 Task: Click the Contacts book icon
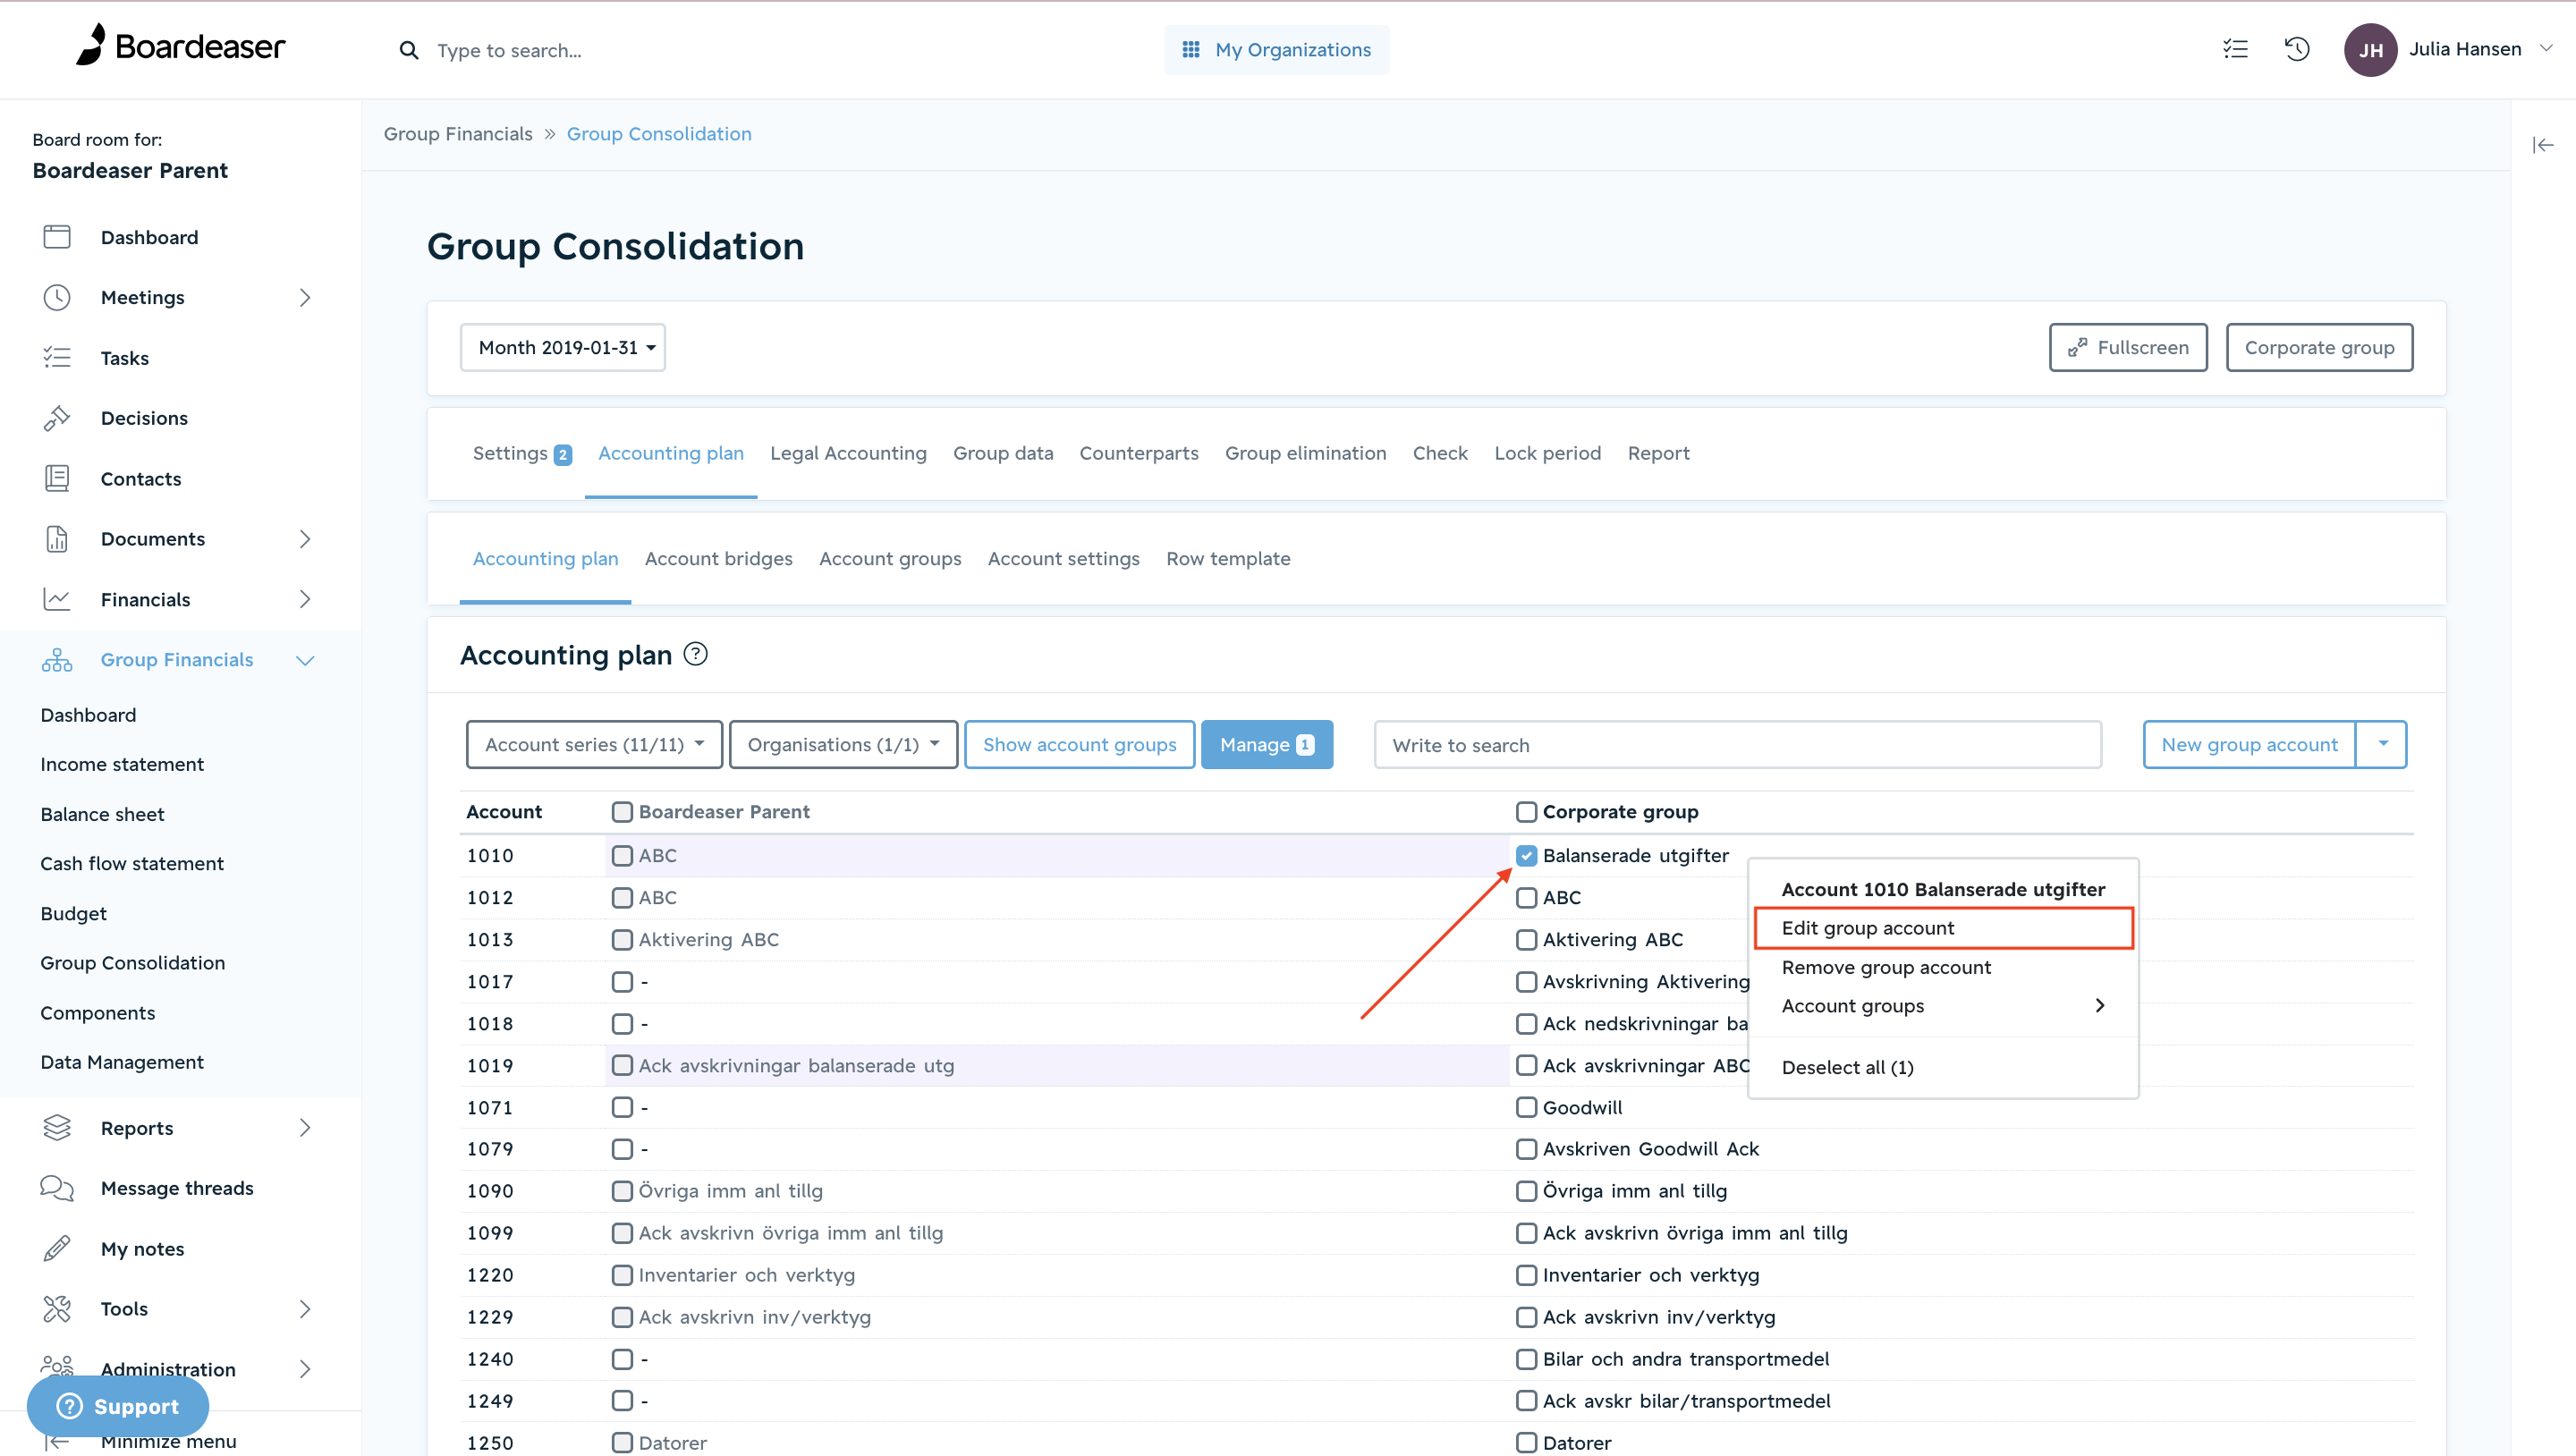pyautogui.click(x=57, y=479)
